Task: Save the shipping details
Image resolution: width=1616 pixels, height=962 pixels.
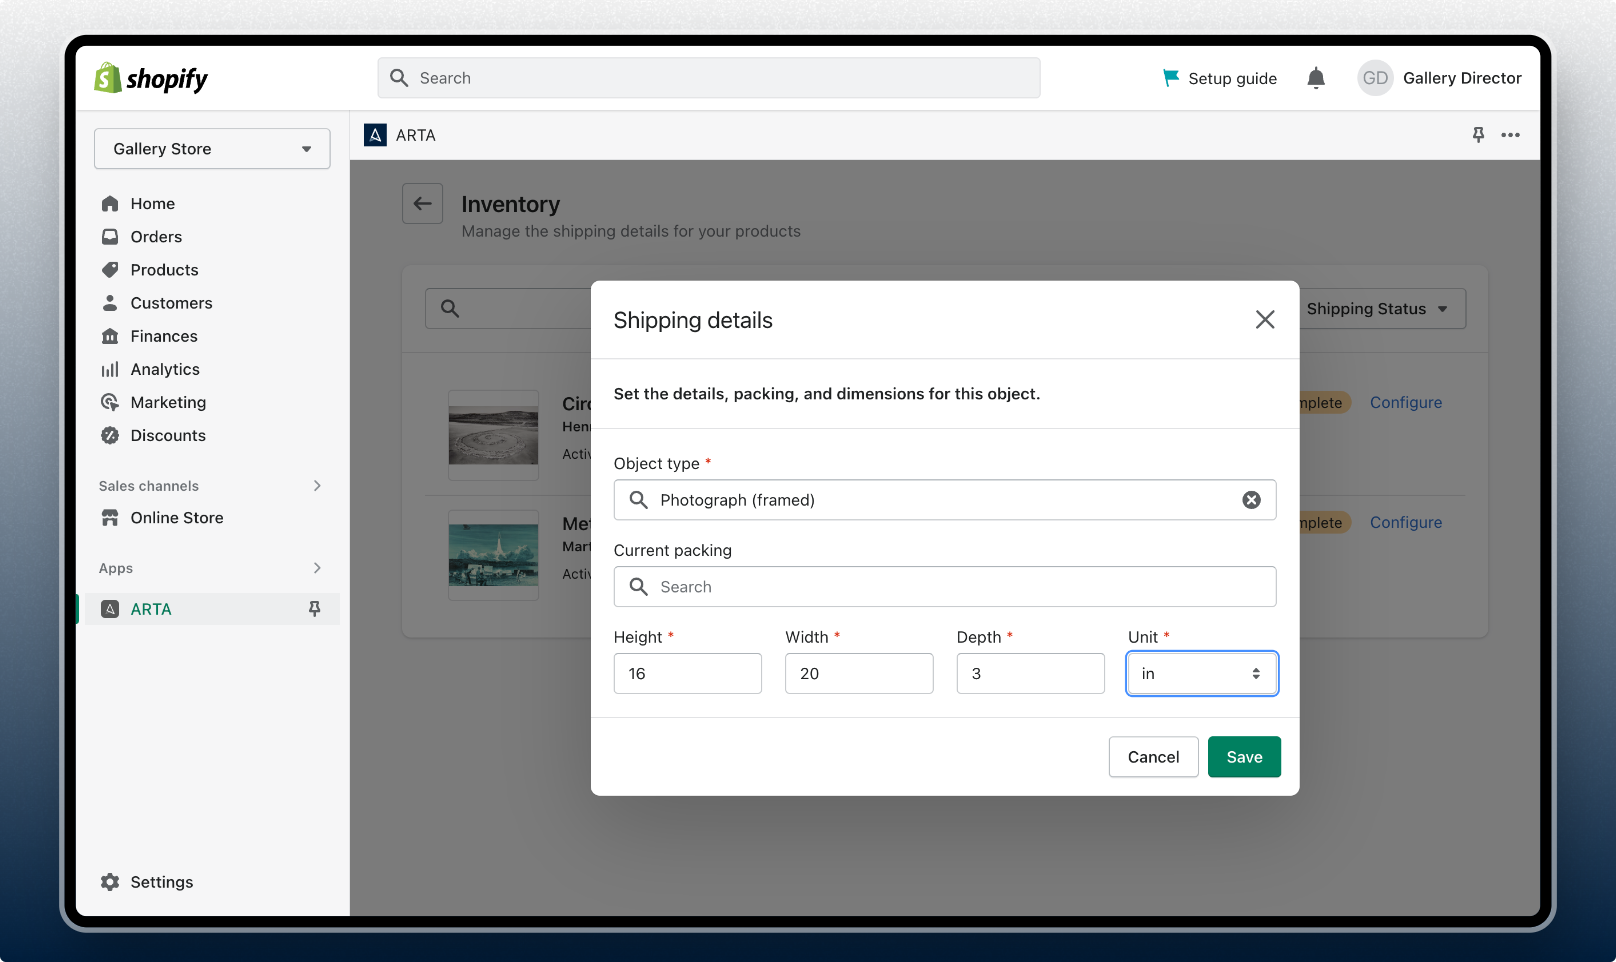Action: click(x=1244, y=757)
